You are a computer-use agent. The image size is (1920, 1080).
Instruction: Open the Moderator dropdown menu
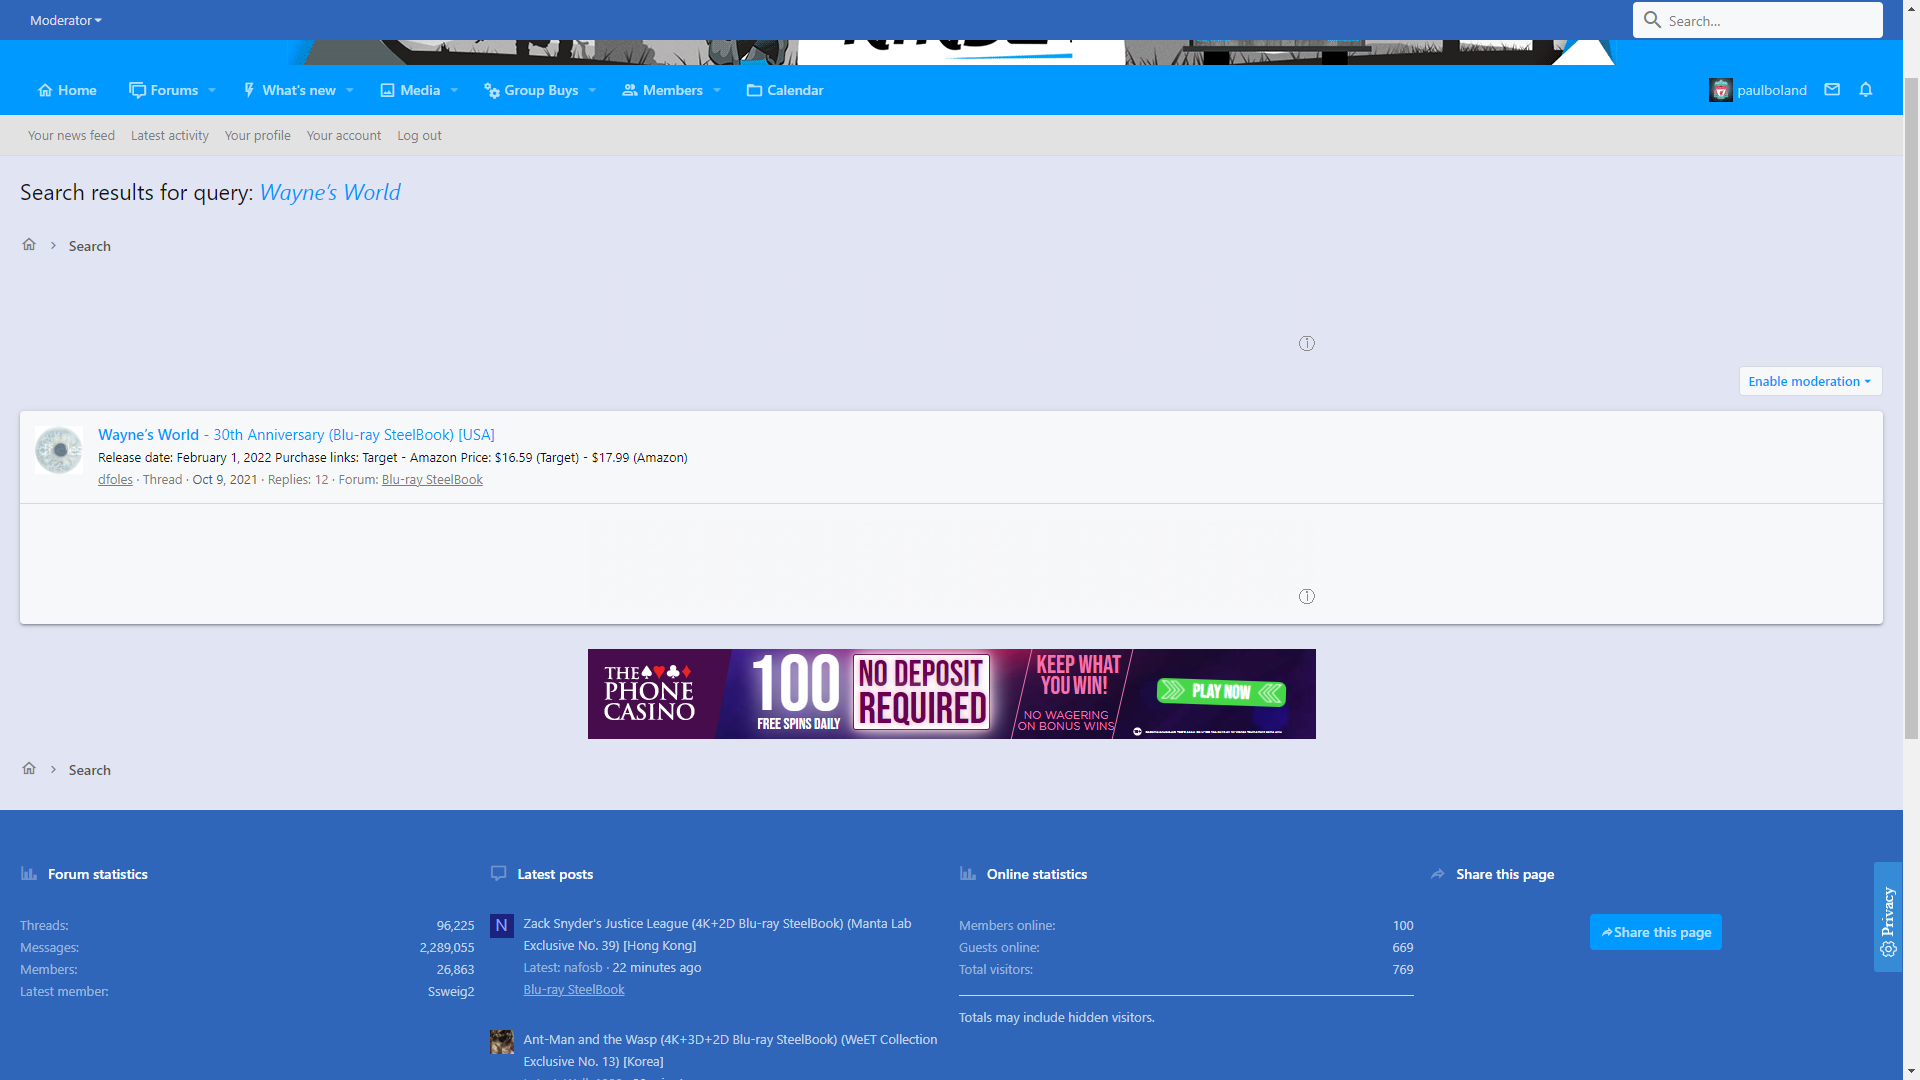[x=66, y=20]
